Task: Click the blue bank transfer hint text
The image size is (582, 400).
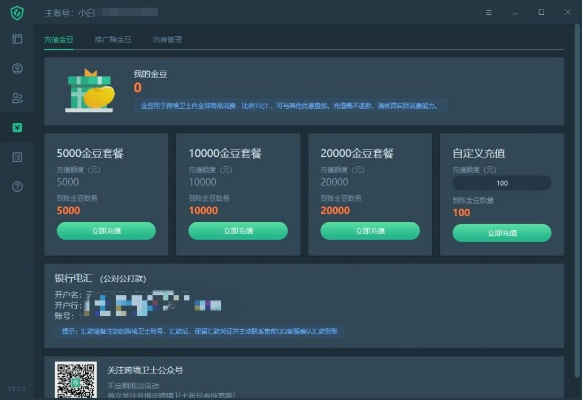Action: 200,331
